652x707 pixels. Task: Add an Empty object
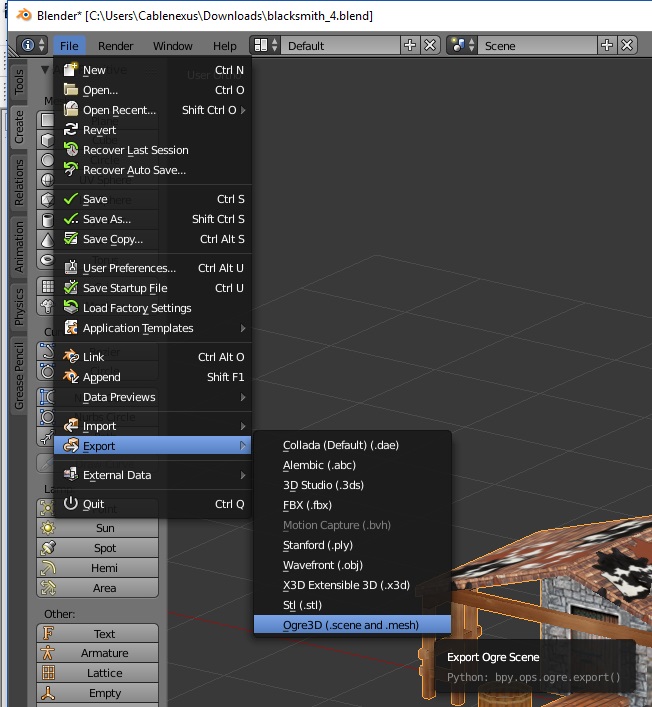98,693
